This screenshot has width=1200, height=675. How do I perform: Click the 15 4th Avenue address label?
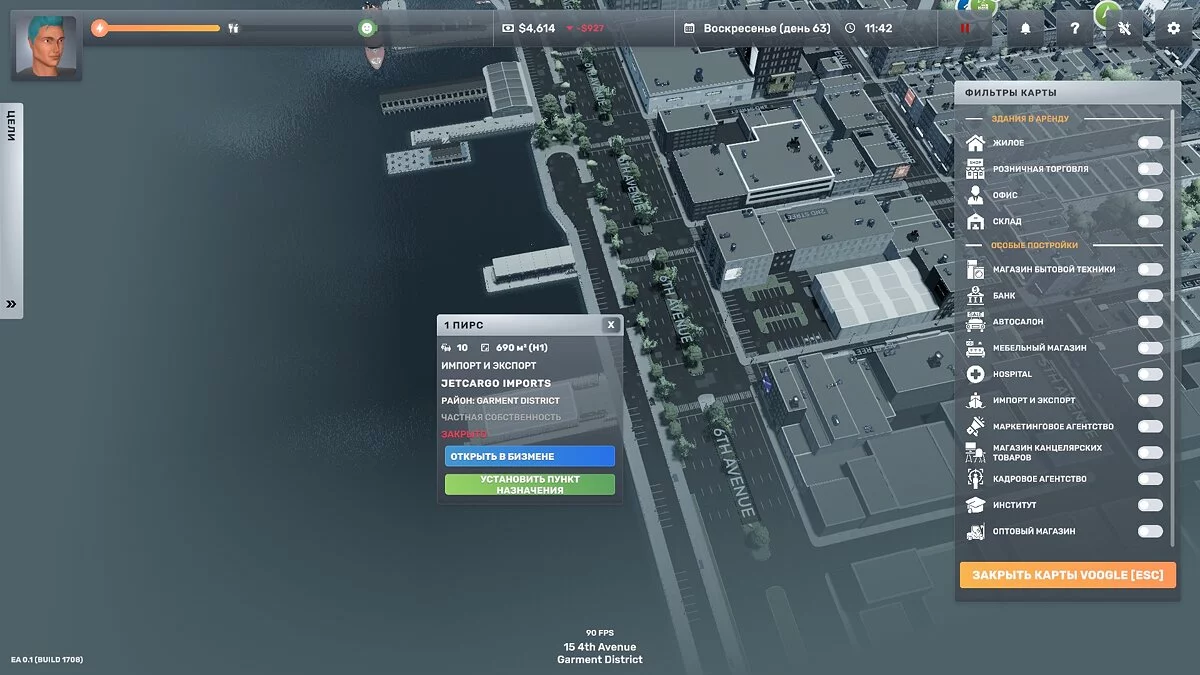coord(600,647)
